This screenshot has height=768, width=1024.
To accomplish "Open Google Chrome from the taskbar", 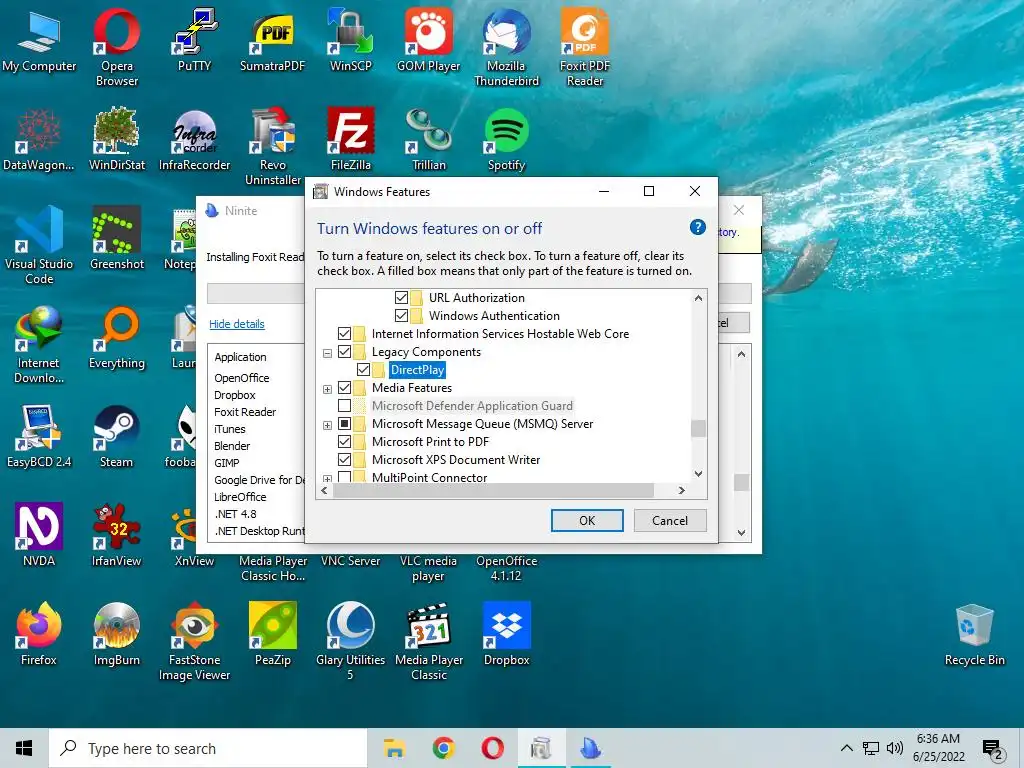I will [443, 748].
